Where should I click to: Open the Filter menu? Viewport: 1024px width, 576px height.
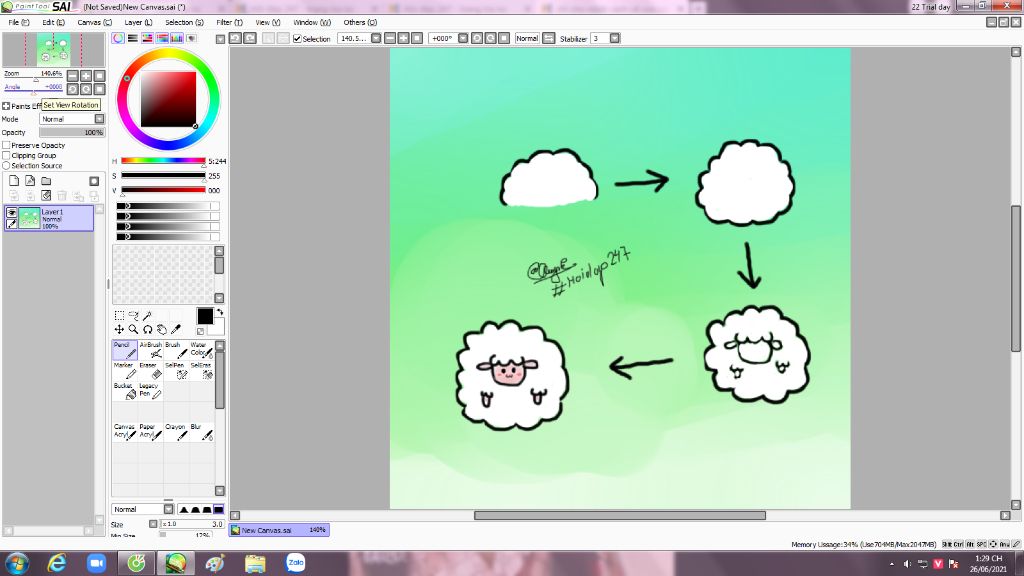(229, 22)
